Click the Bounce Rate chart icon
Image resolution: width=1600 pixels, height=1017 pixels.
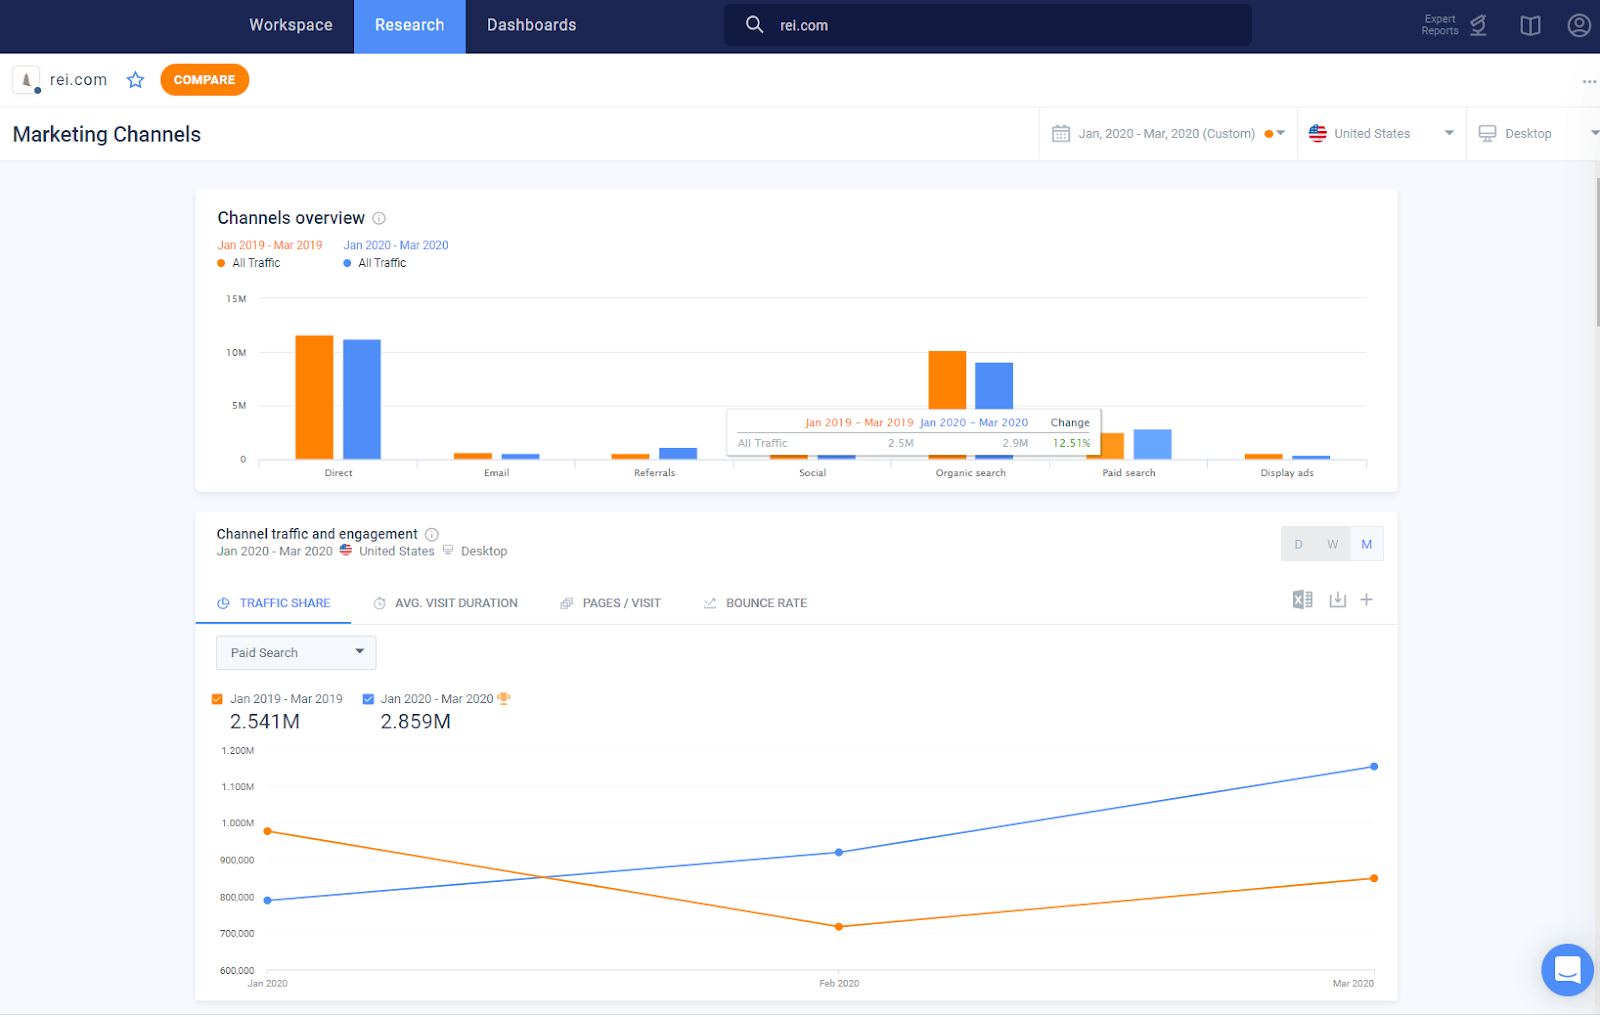[710, 603]
